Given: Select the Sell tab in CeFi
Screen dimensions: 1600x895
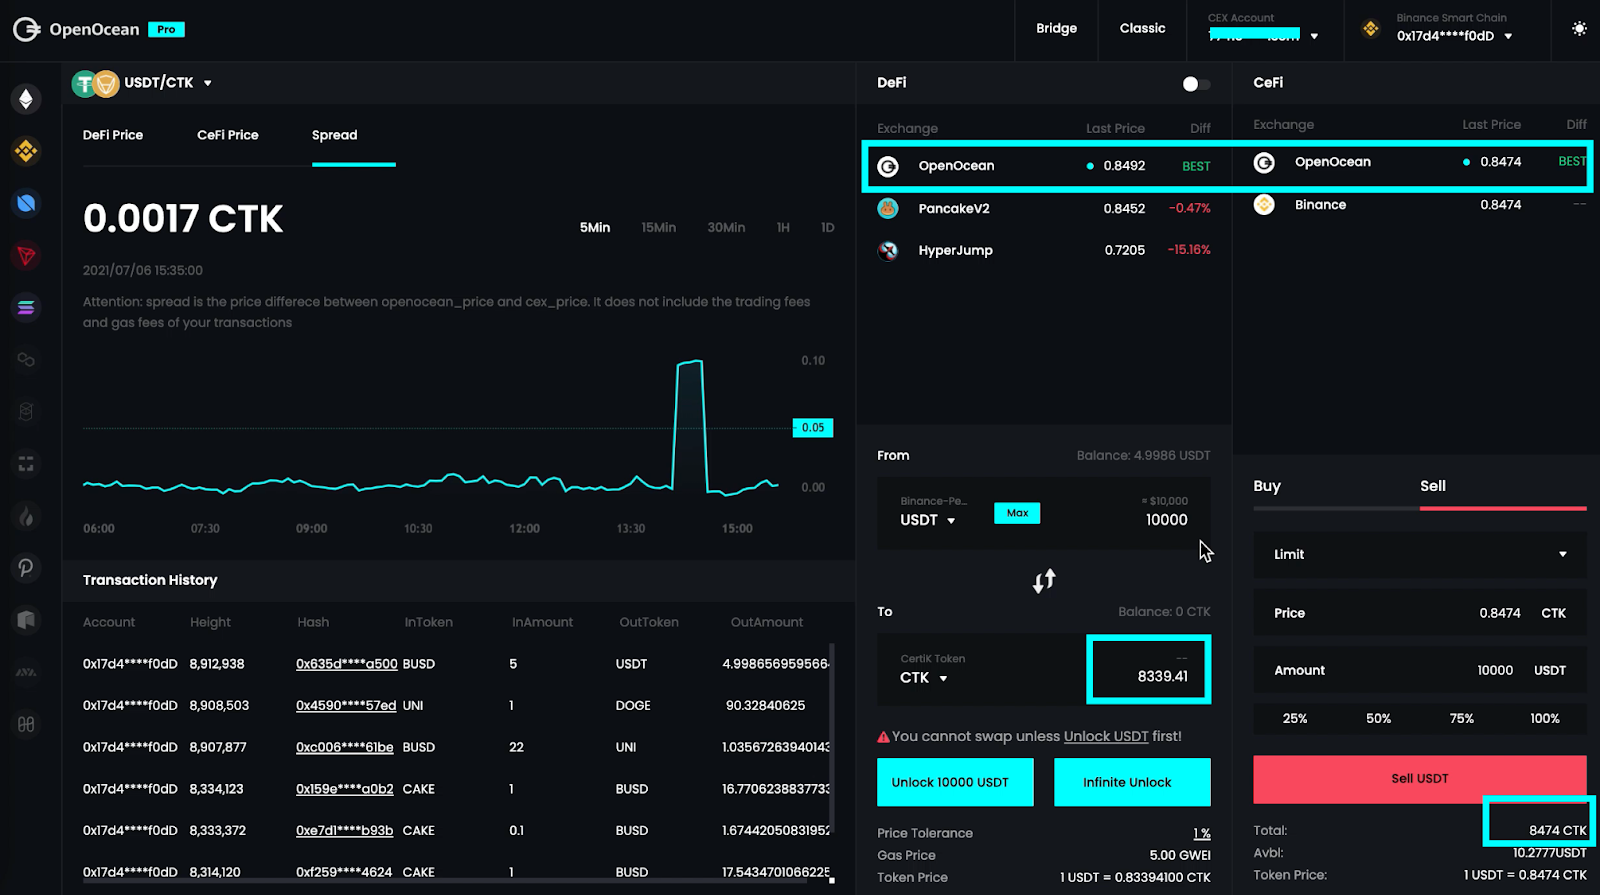Looking at the screenshot, I should click(x=1433, y=486).
